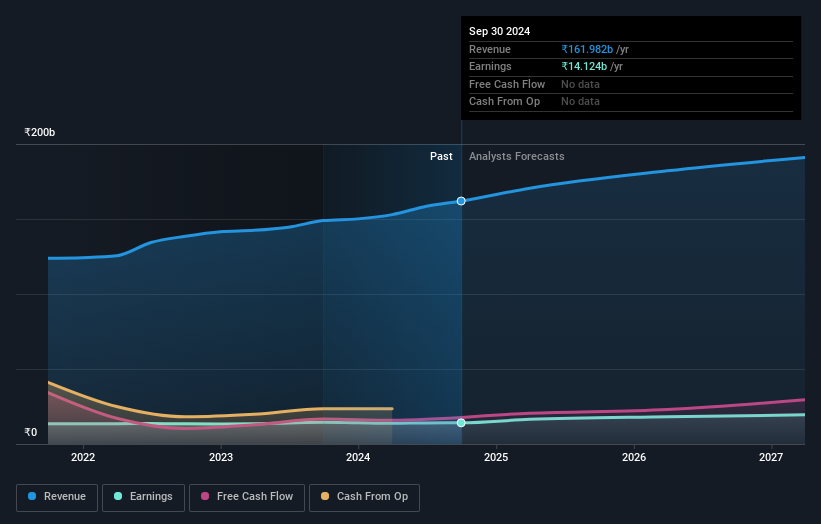
Task: Click the ₹161.982b revenue value
Action: pyautogui.click(x=587, y=49)
